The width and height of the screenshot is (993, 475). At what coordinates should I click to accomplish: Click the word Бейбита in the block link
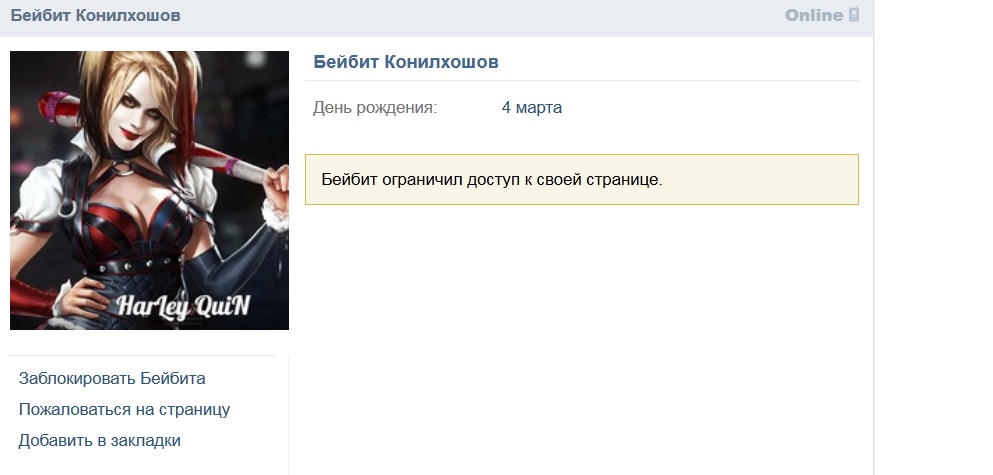[172, 379]
